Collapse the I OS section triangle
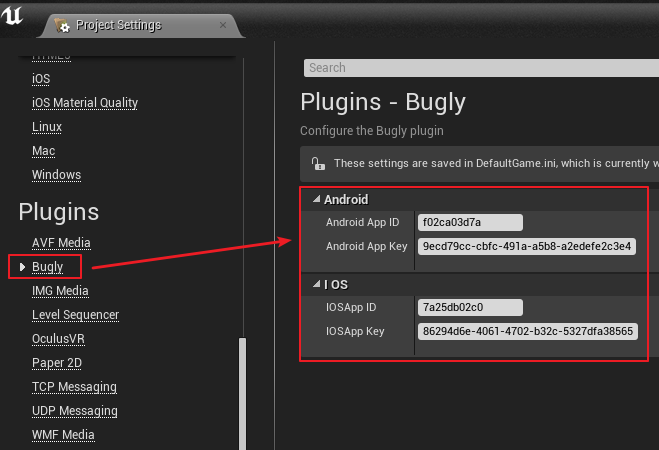 pos(316,284)
